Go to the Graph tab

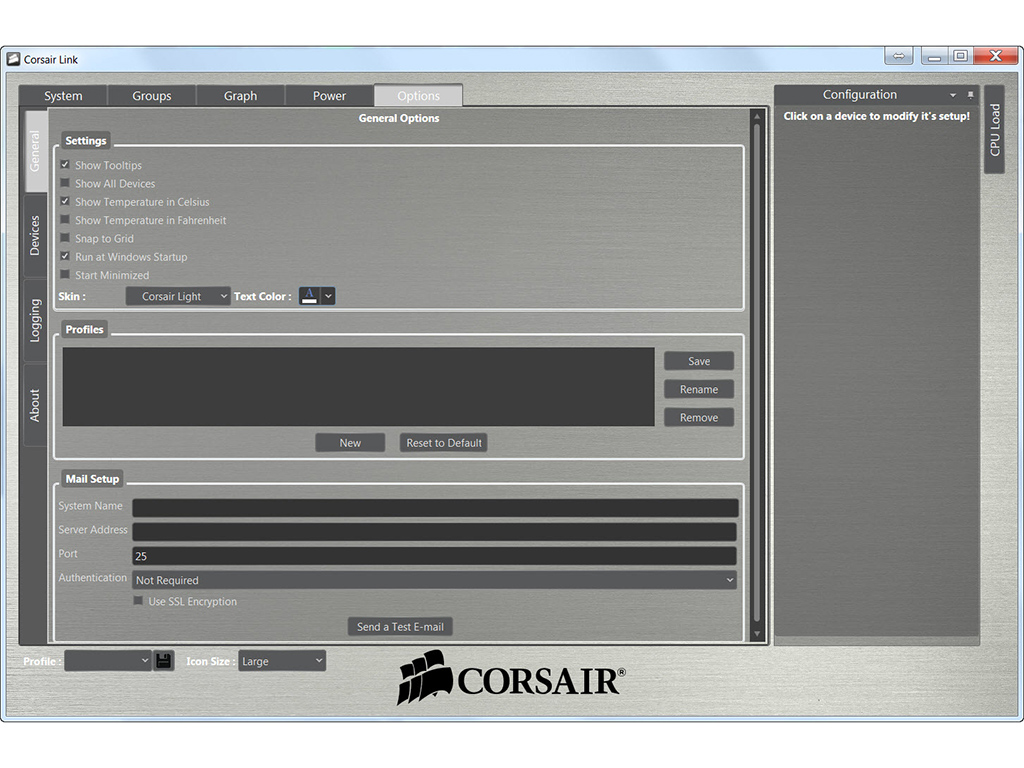[240, 96]
